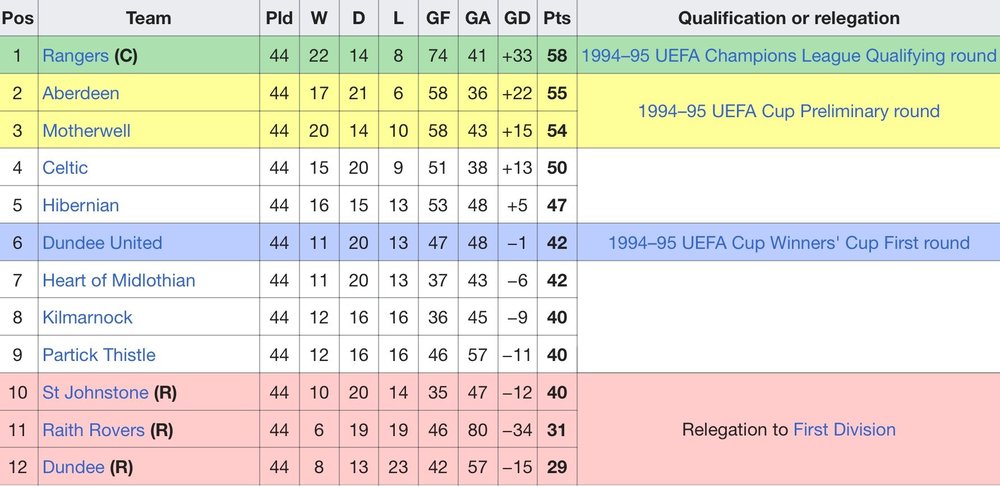
Task: Open the Motherwell team page
Action: (86, 131)
